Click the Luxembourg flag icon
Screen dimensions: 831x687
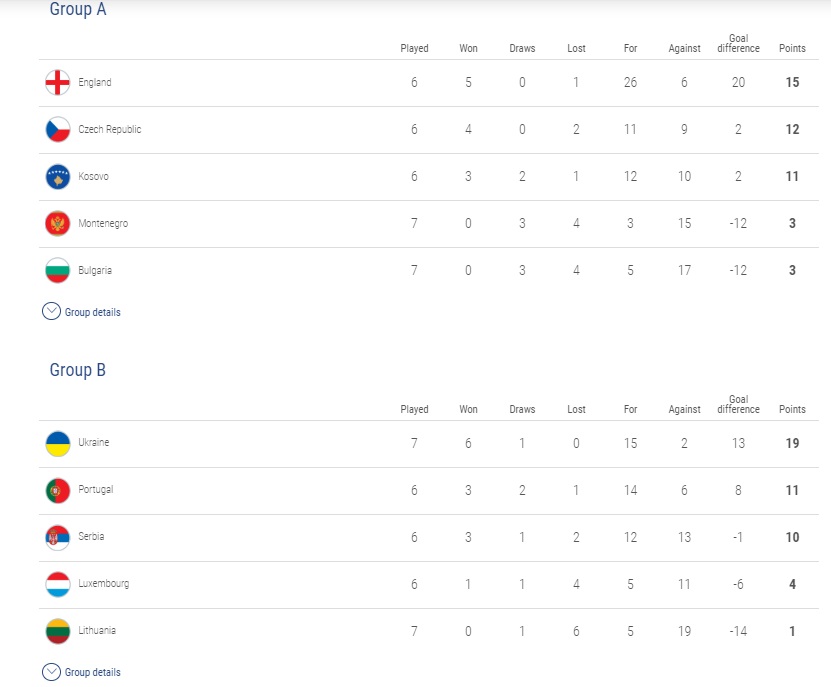(58, 585)
